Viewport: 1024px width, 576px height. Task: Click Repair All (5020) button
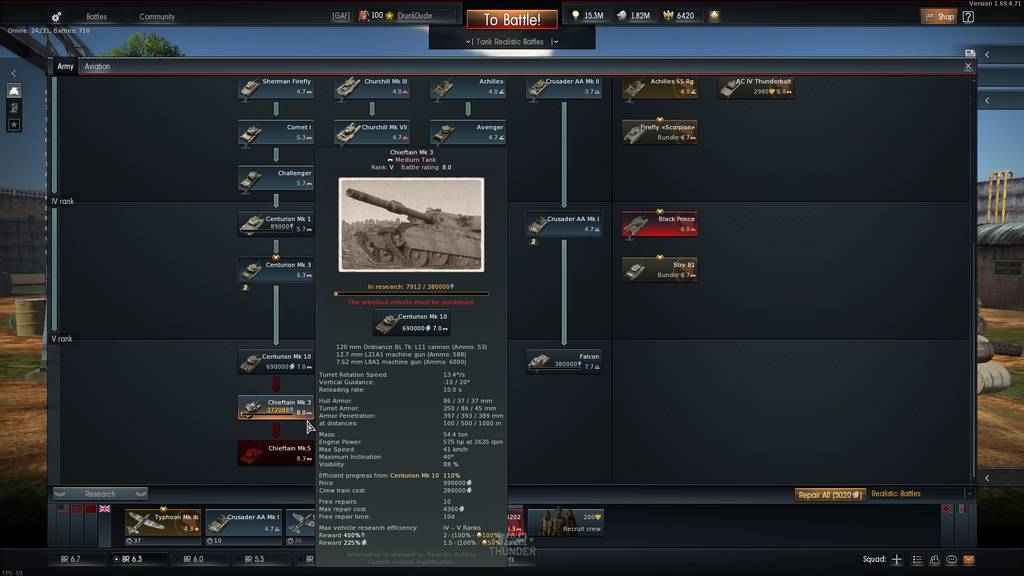coord(829,494)
